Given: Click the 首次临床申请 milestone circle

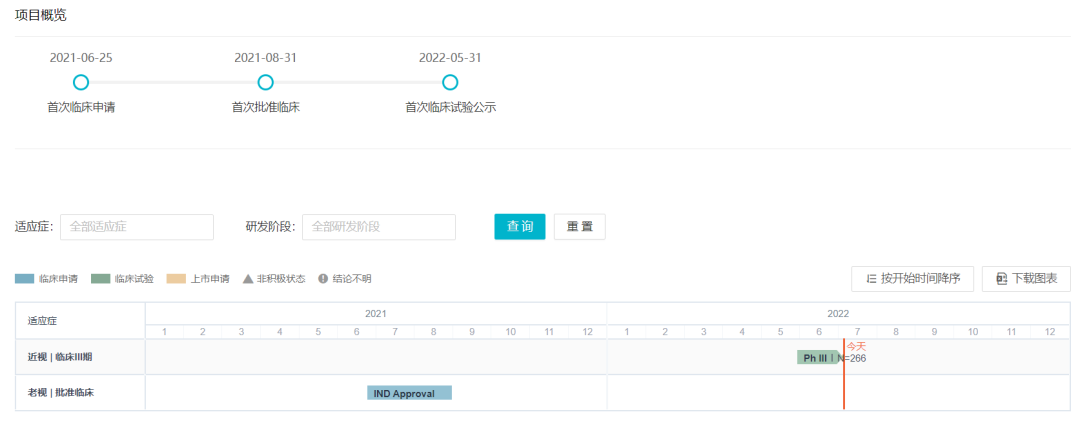Looking at the screenshot, I should (x=81, y=82).
